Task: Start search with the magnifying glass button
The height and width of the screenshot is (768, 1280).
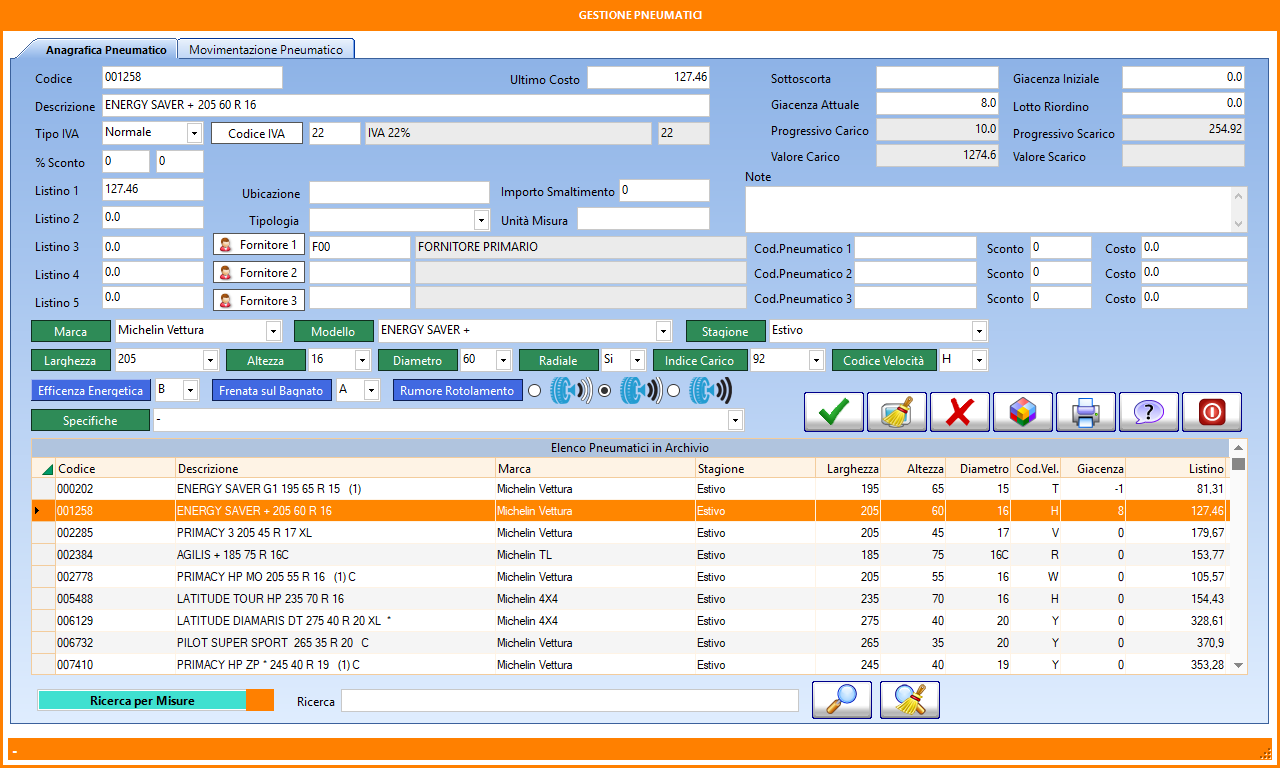Action: point(842,700)
